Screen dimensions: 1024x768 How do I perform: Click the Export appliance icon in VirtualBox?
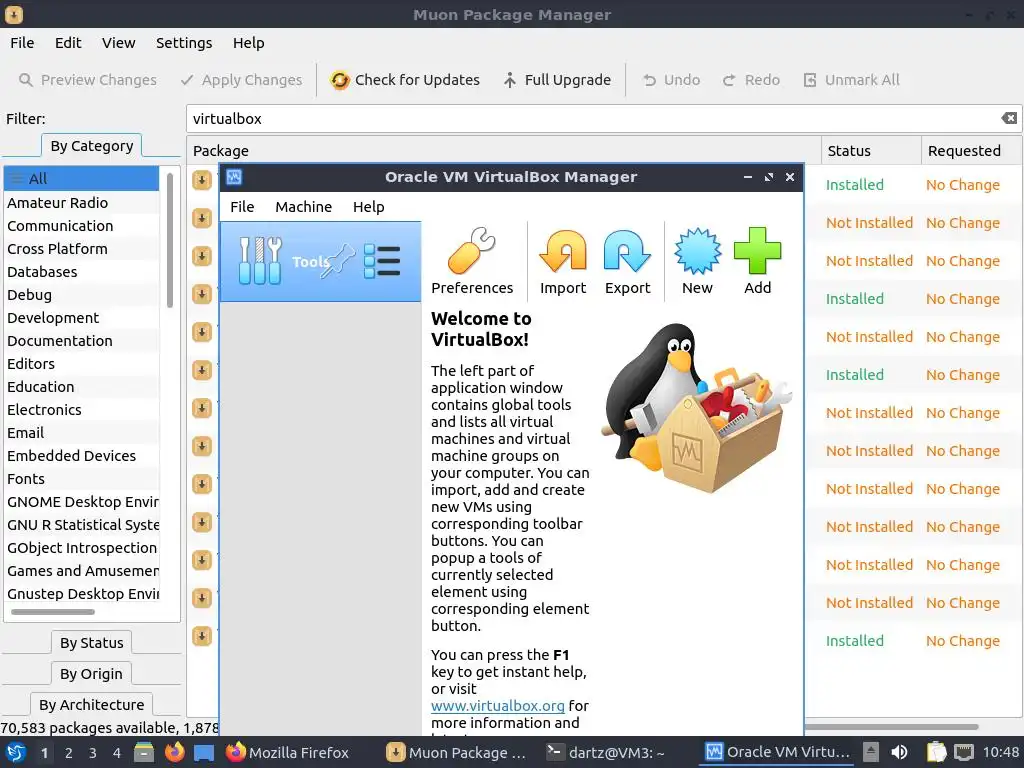coord(627,251)
